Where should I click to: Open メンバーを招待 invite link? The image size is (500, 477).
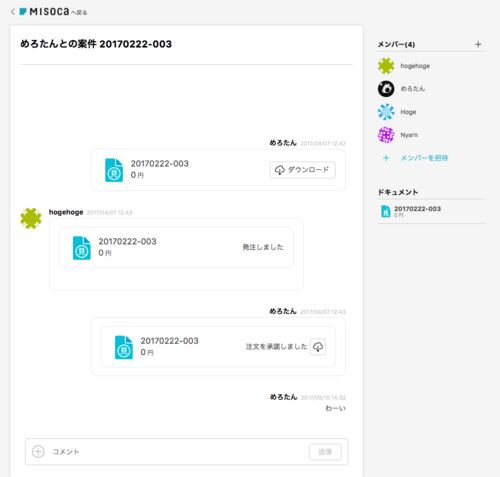tap(424, 158)
